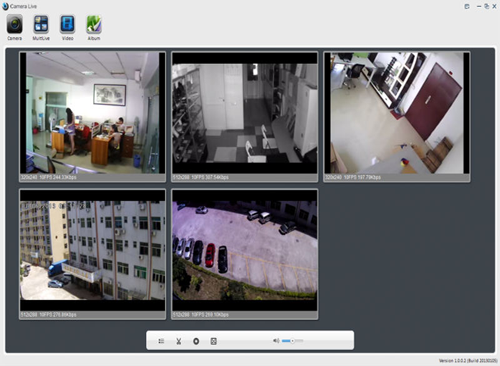Open the window options icon beside minimize
This screenshot has height=366, width=500.
(467, 6)
